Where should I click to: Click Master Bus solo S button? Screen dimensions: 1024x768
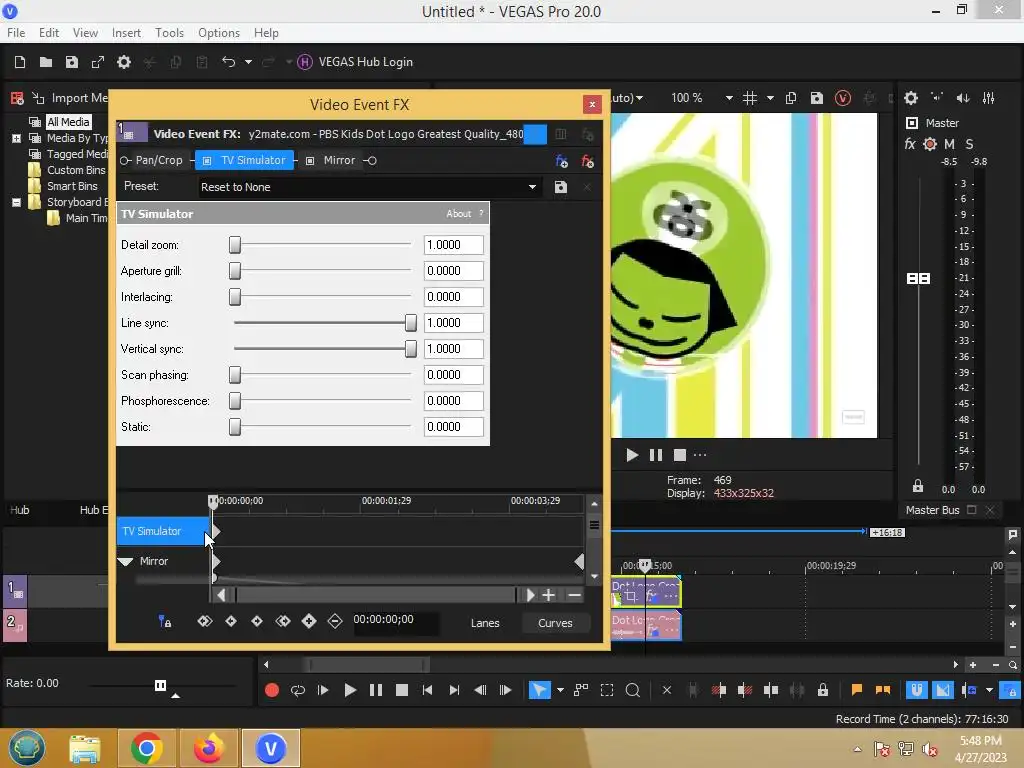[x=969, y=144]
